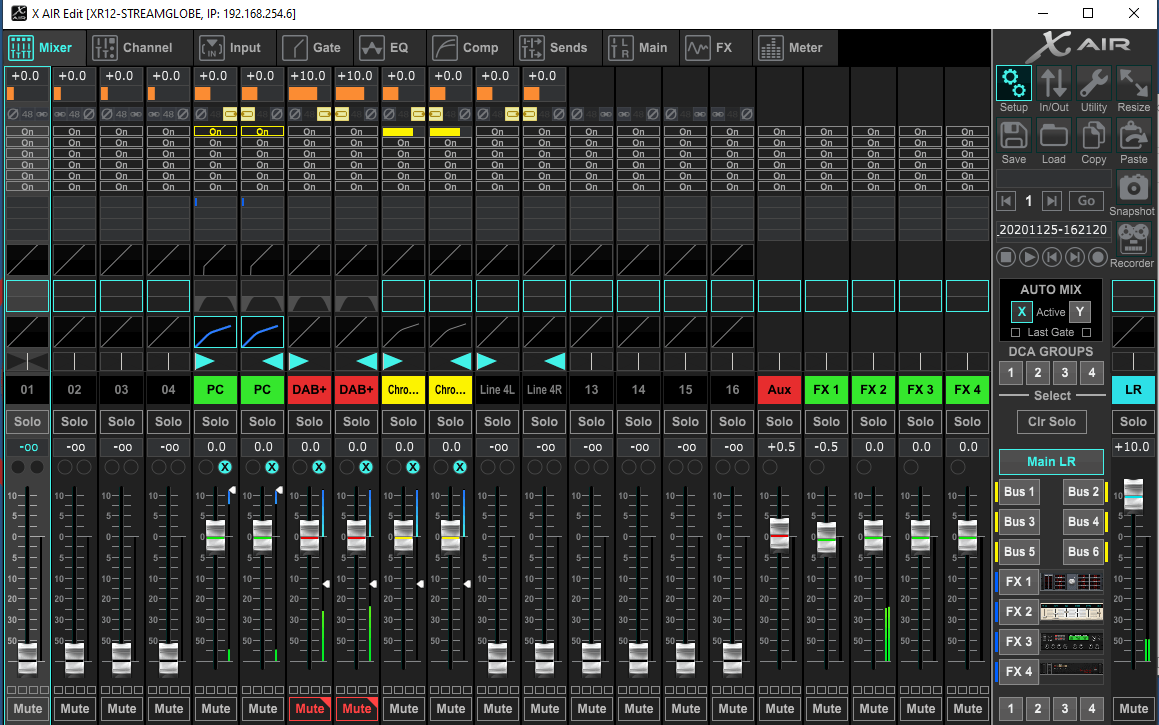Take a snapshot with the camera icon
1159x725 pixels.
point(1132,188)
